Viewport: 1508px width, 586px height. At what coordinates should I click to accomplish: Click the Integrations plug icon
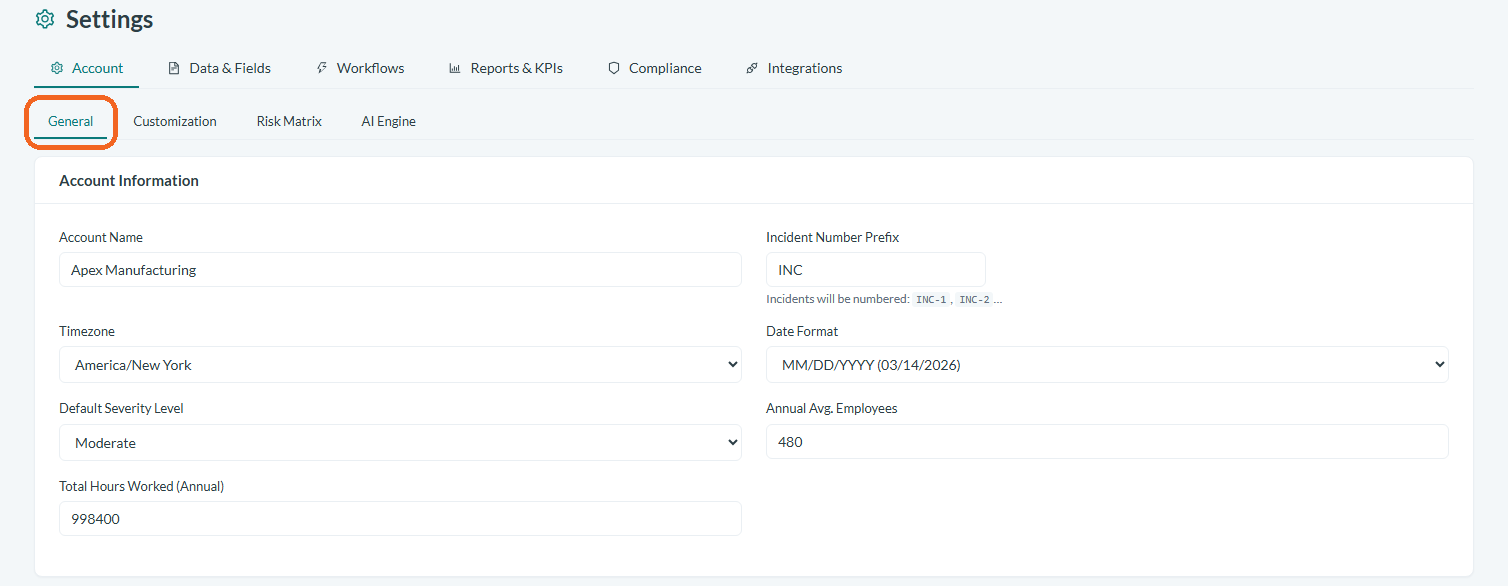coord(752,68)
